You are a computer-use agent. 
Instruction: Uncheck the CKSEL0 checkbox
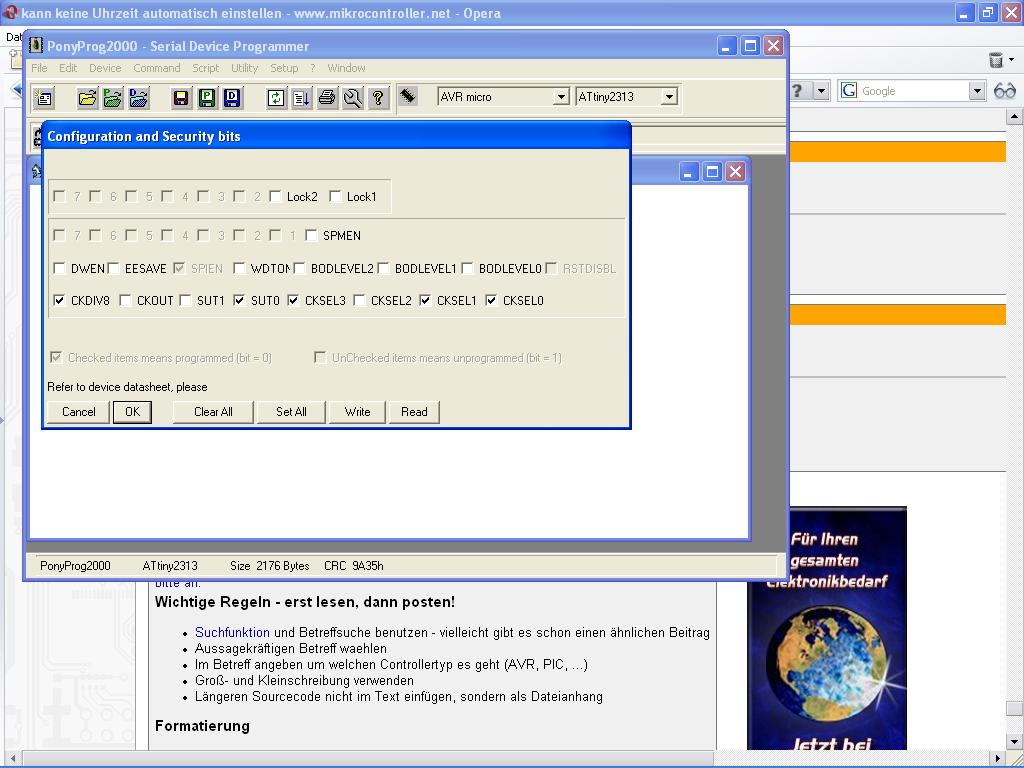pyautogui.click(x=491, y=300)
